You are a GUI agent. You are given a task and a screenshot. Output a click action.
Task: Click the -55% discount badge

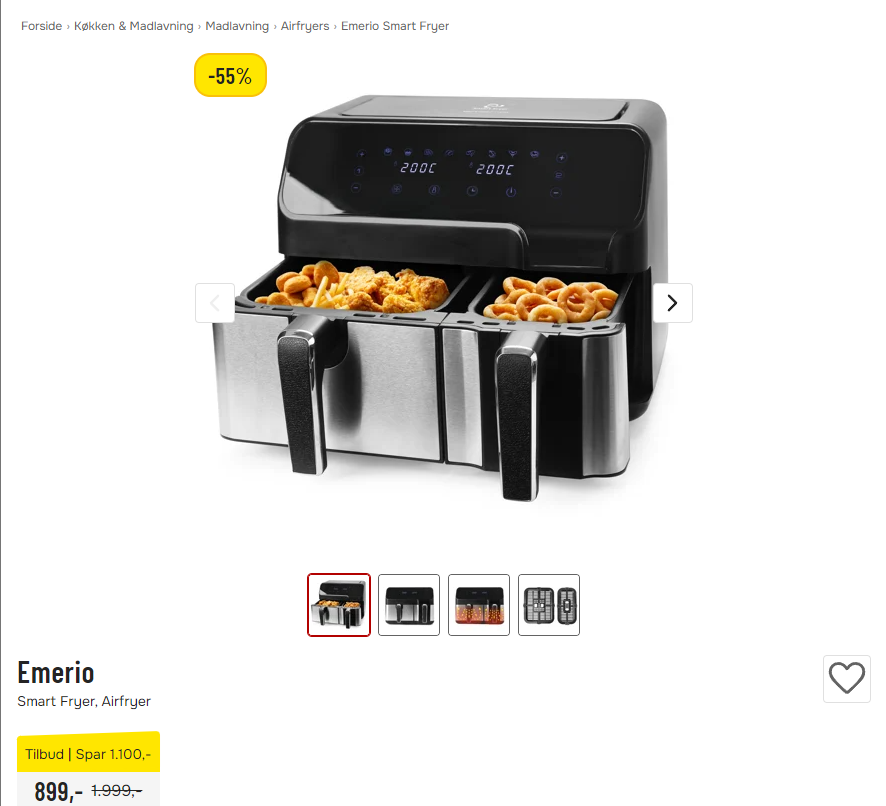(231, 75)
